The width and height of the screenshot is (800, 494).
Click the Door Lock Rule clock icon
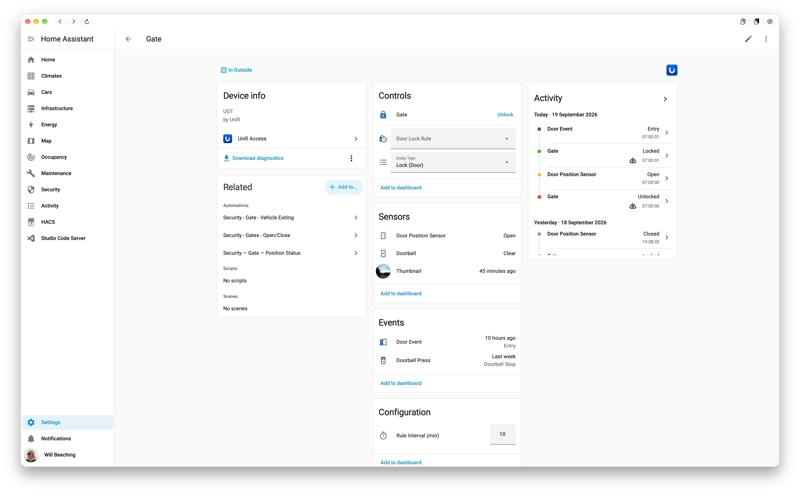[x=383, y=139]
